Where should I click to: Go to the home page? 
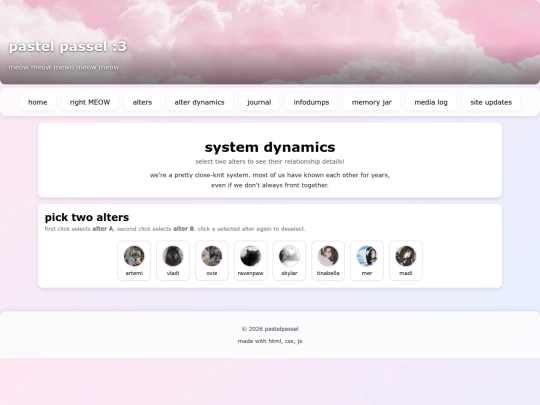pos(38,102)
